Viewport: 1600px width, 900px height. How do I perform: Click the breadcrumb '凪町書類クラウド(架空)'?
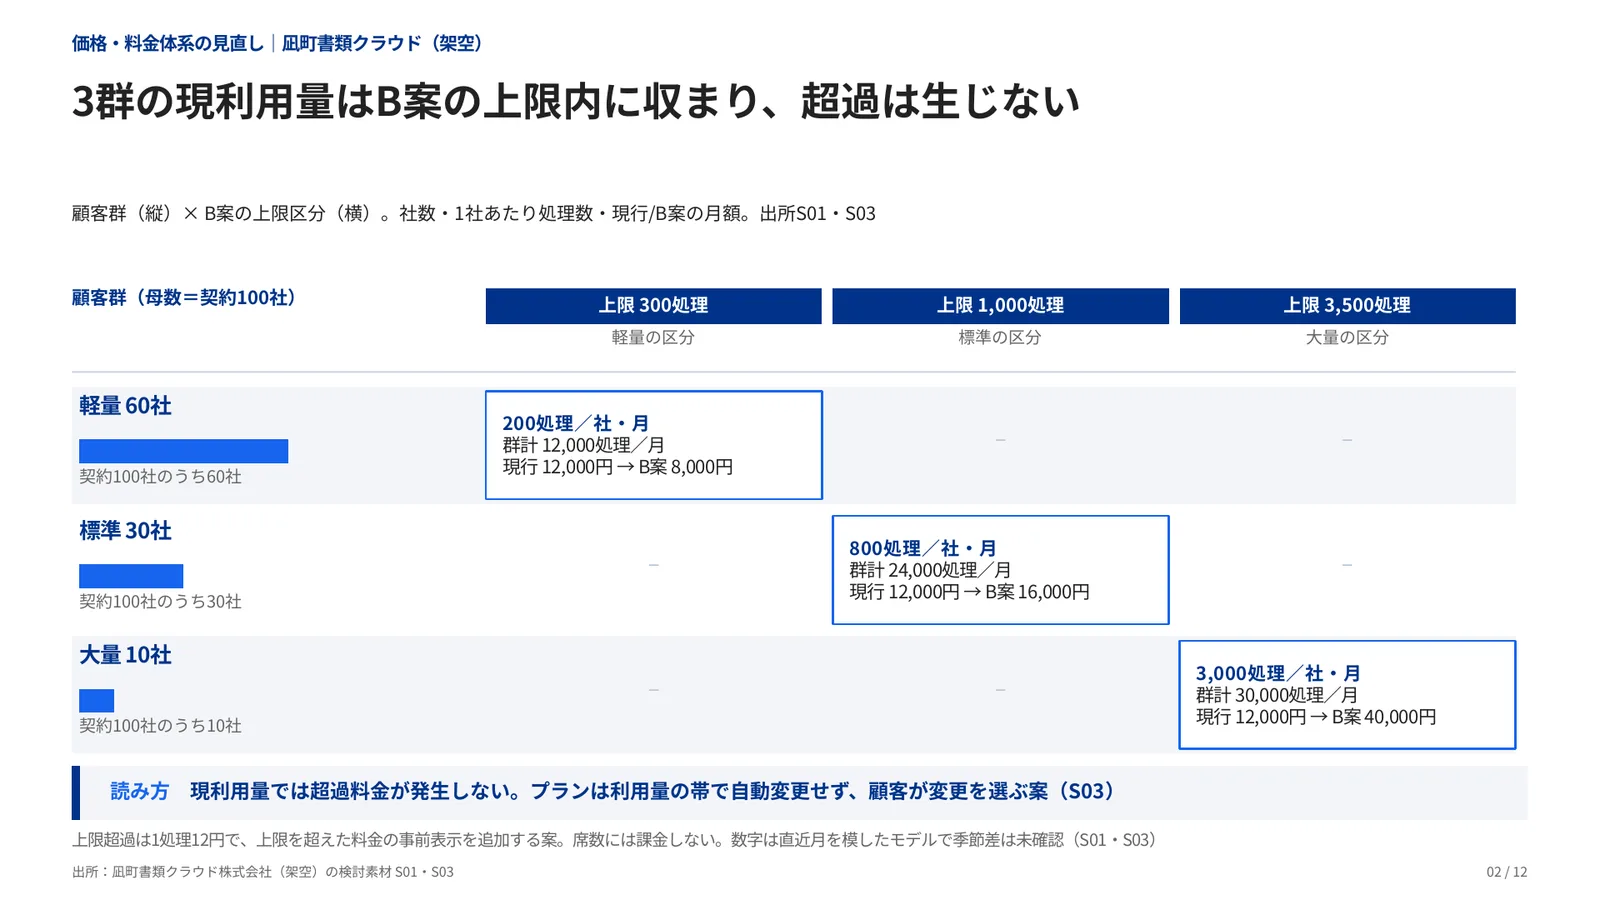(386, 43)
